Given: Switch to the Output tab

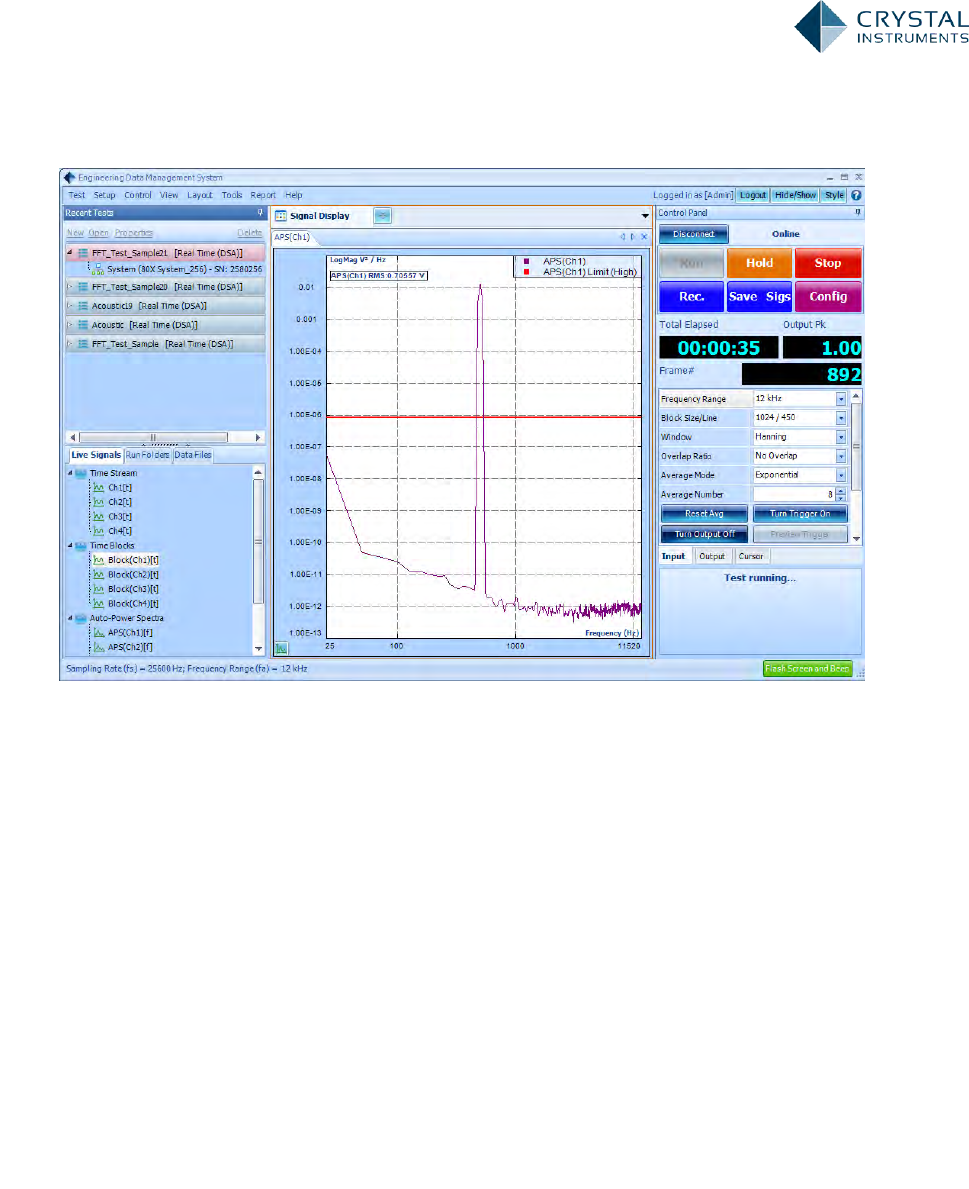Looking at the screenshot, I should [712, 557].
